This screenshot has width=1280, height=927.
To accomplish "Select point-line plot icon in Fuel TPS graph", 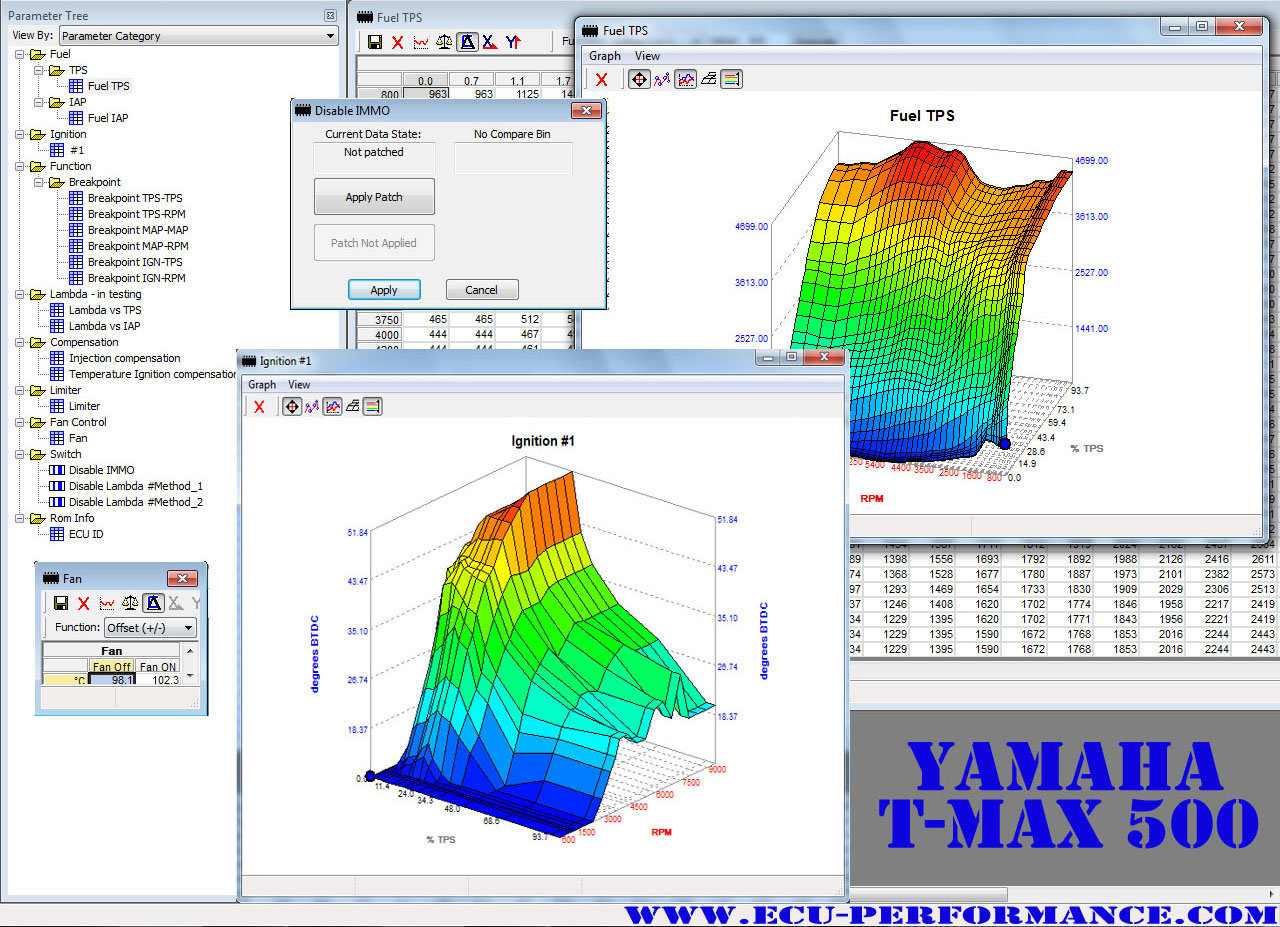I will point(661,79).
